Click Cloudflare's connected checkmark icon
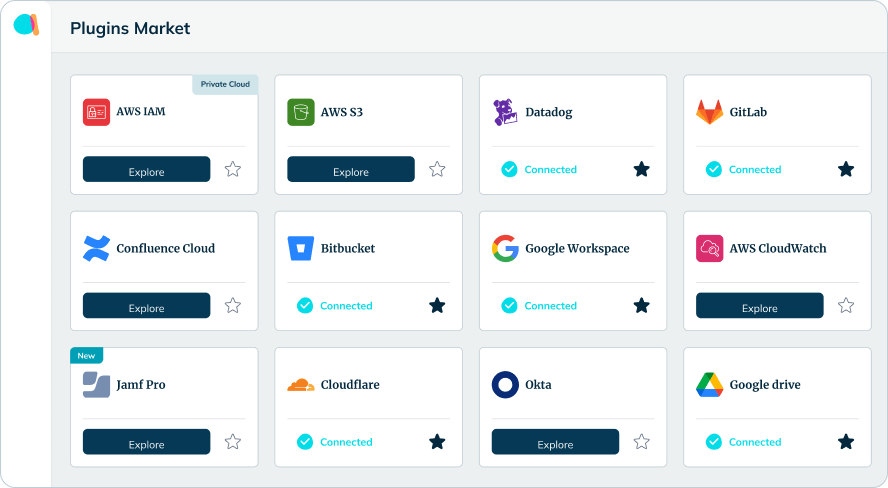This screenshot has height=488, width=888. pos(305,442)
